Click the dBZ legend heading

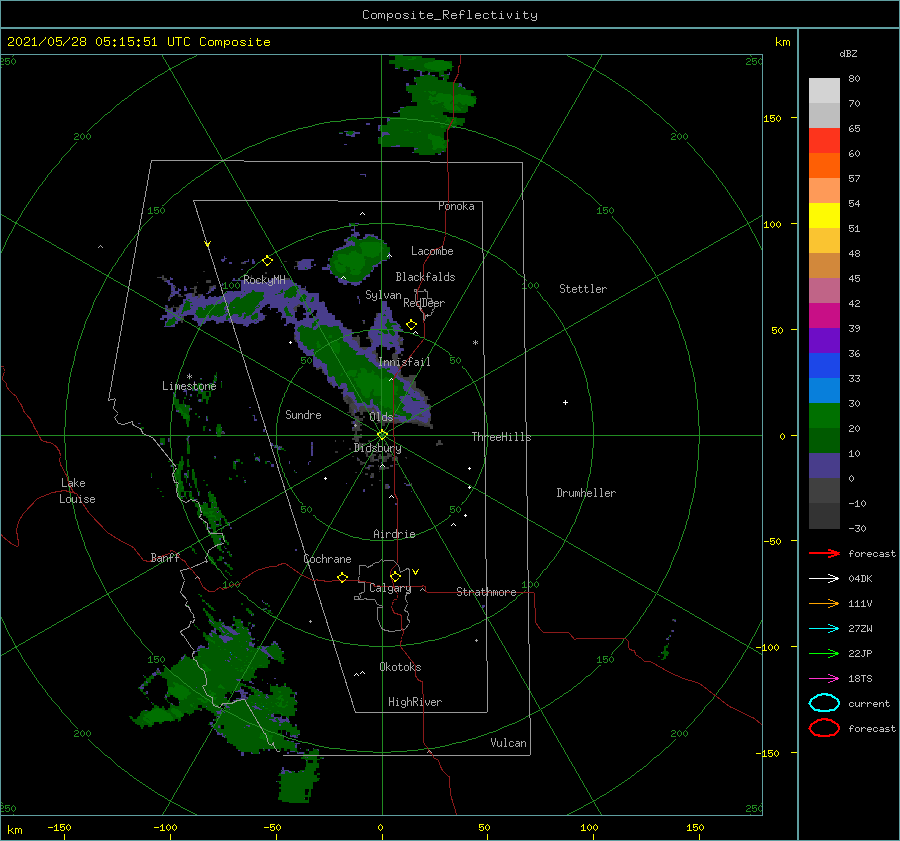point(848,53)
